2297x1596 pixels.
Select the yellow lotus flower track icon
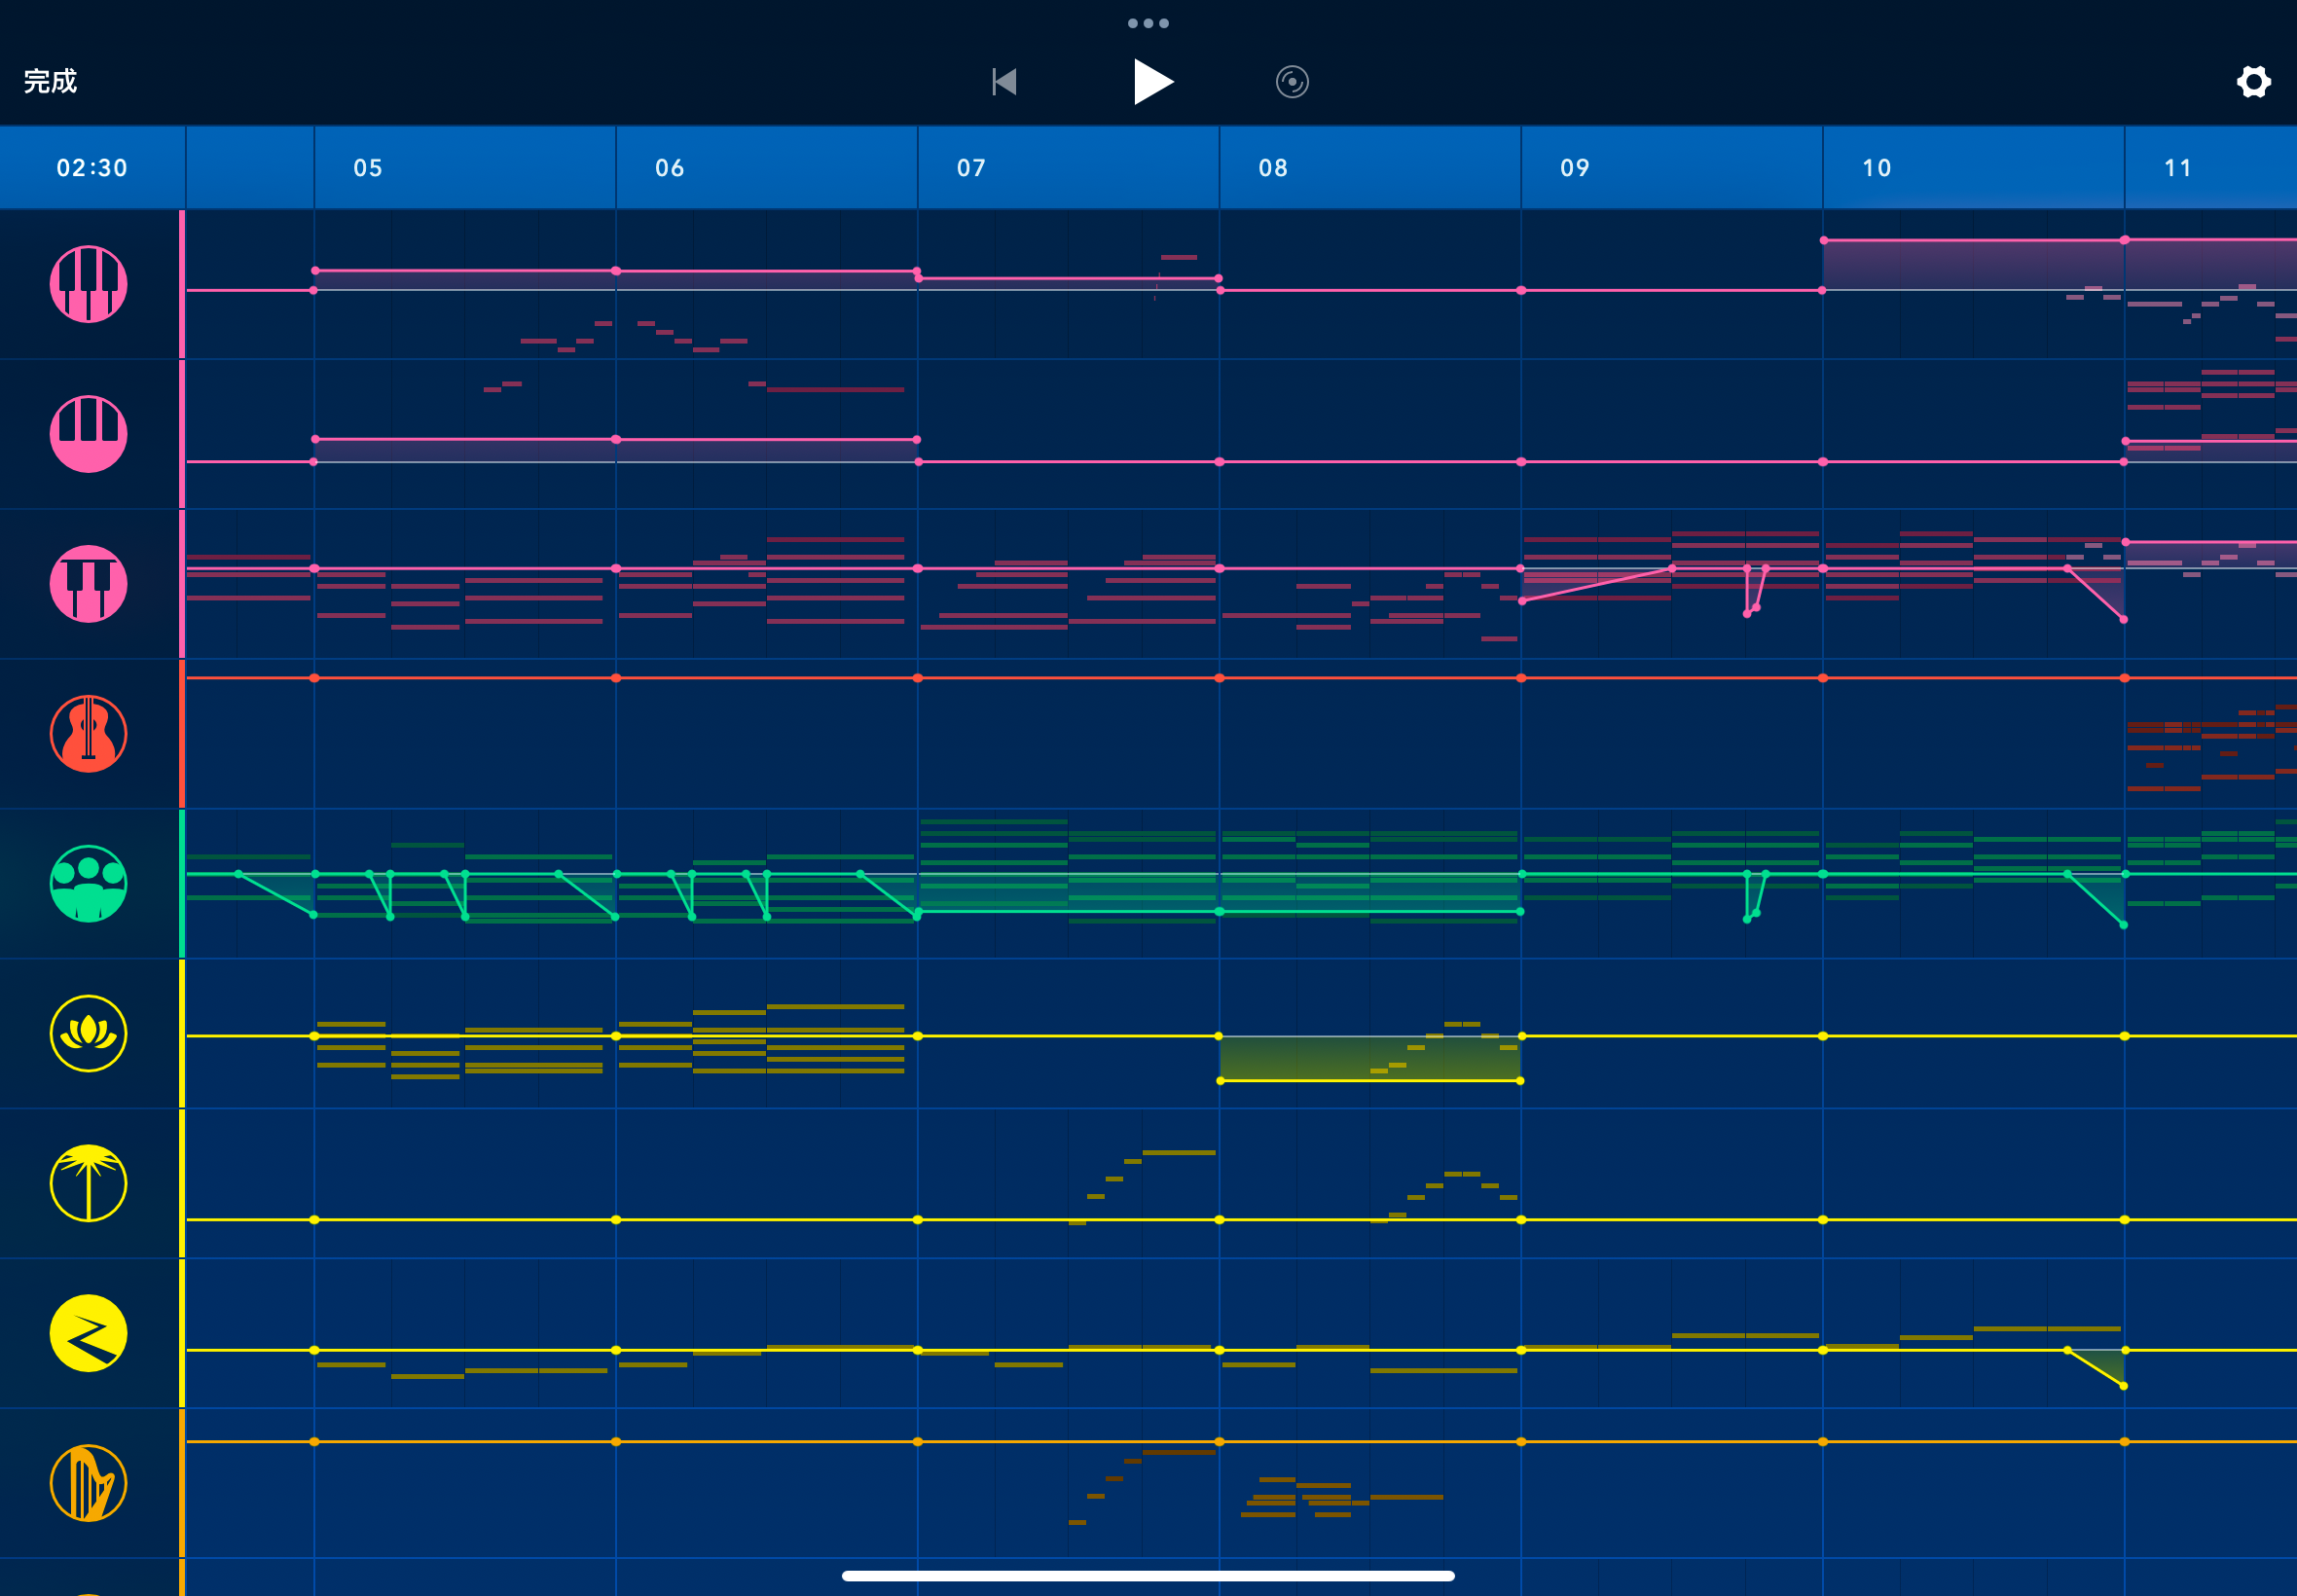[89, 1034]
